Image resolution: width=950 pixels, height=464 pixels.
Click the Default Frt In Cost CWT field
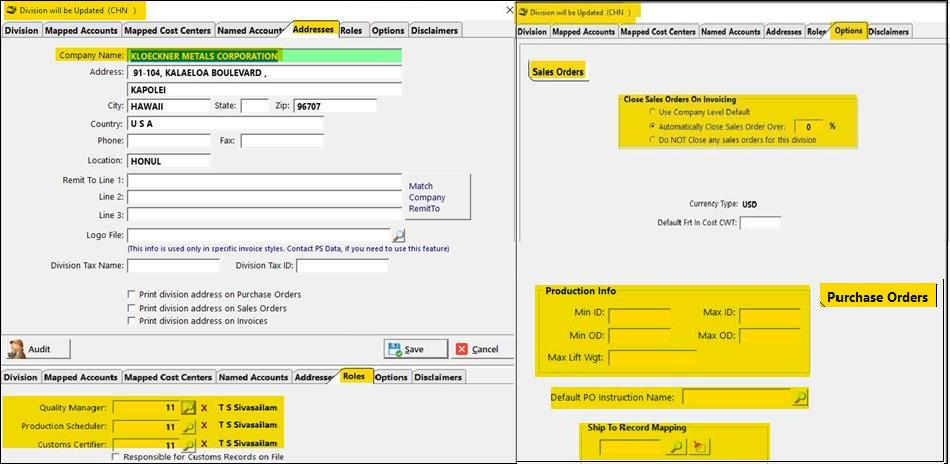pos(760,222)
